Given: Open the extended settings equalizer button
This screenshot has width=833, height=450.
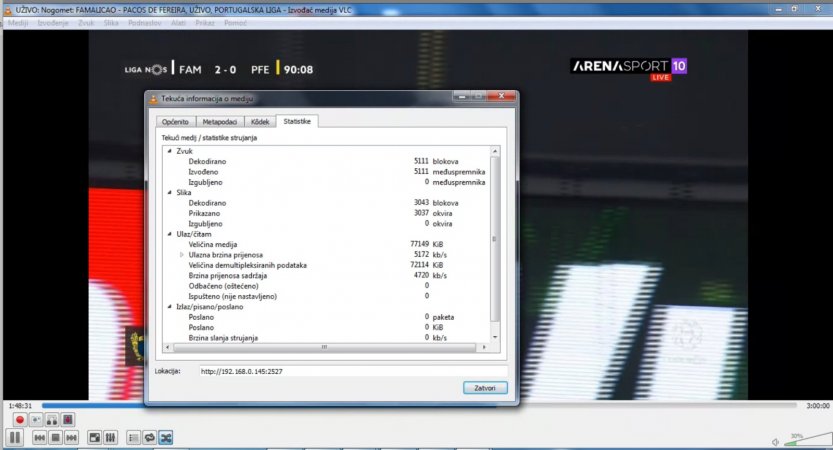Looking at the screenshot, I should tap(110, 438).
